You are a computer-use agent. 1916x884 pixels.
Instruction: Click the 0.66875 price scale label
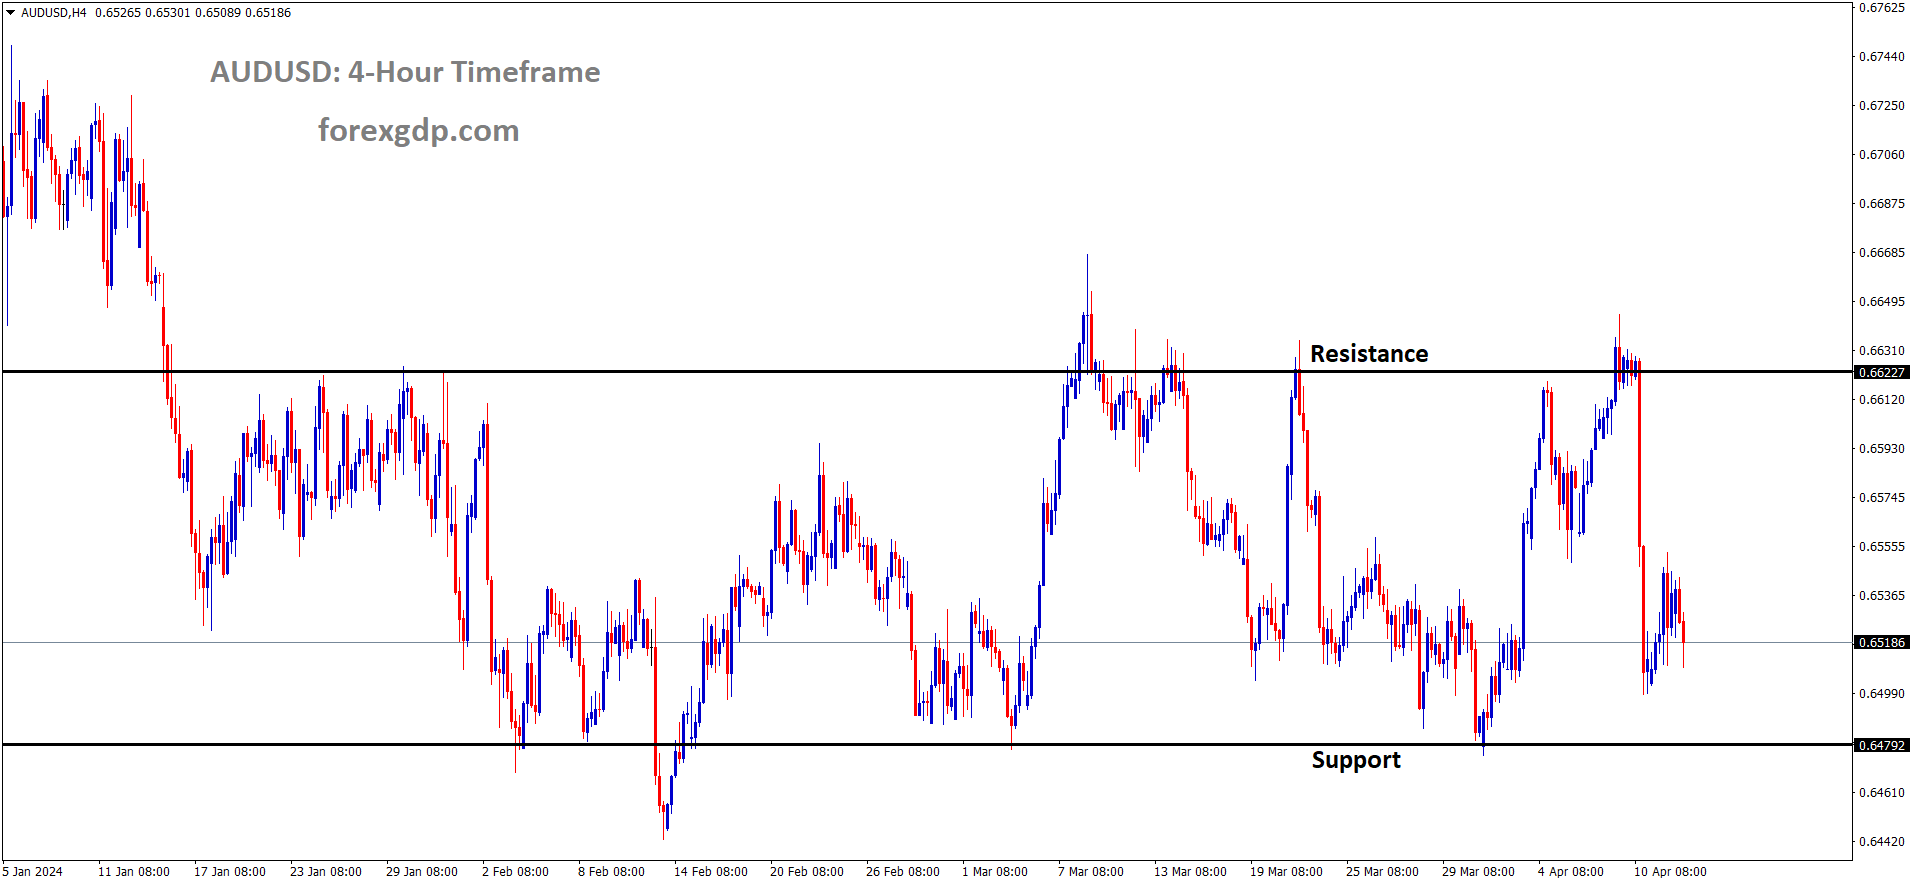pos(1882,203)
